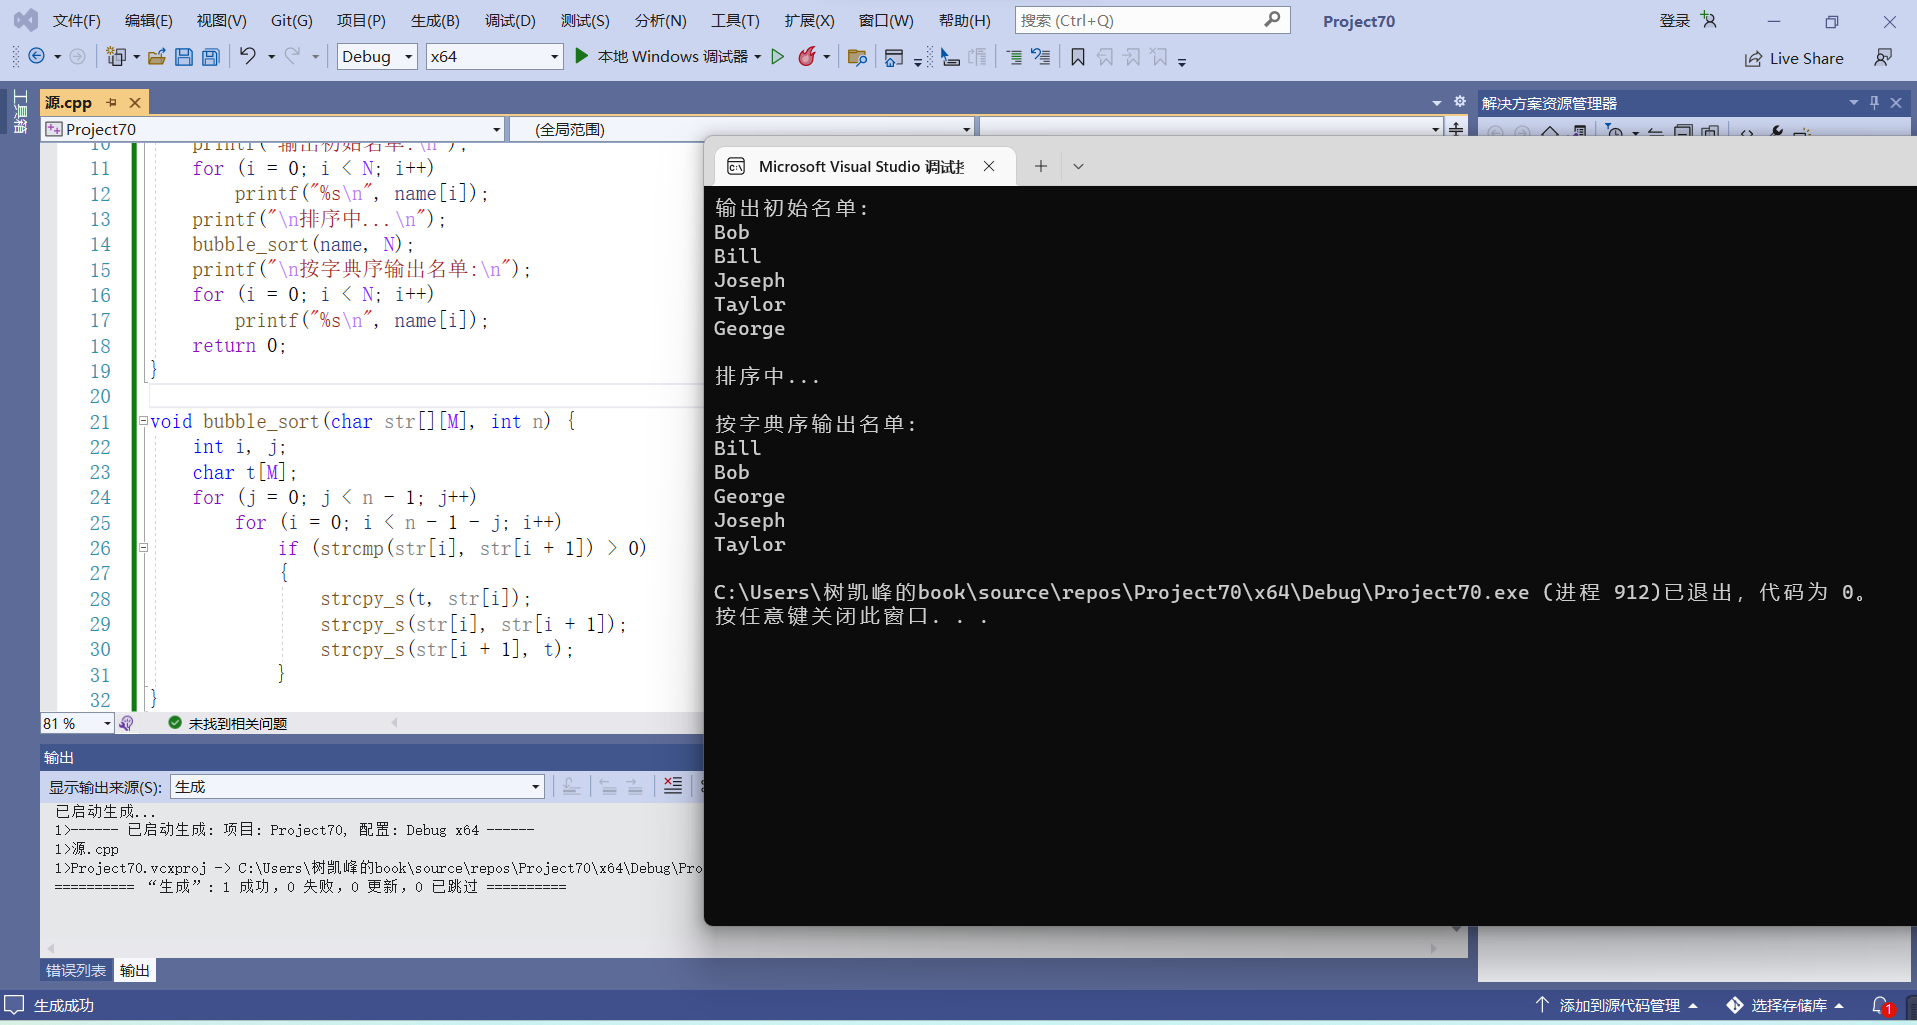Click the increase indent lines icon
This screenshot has height=1025, width=1917.
point(1014,57)
